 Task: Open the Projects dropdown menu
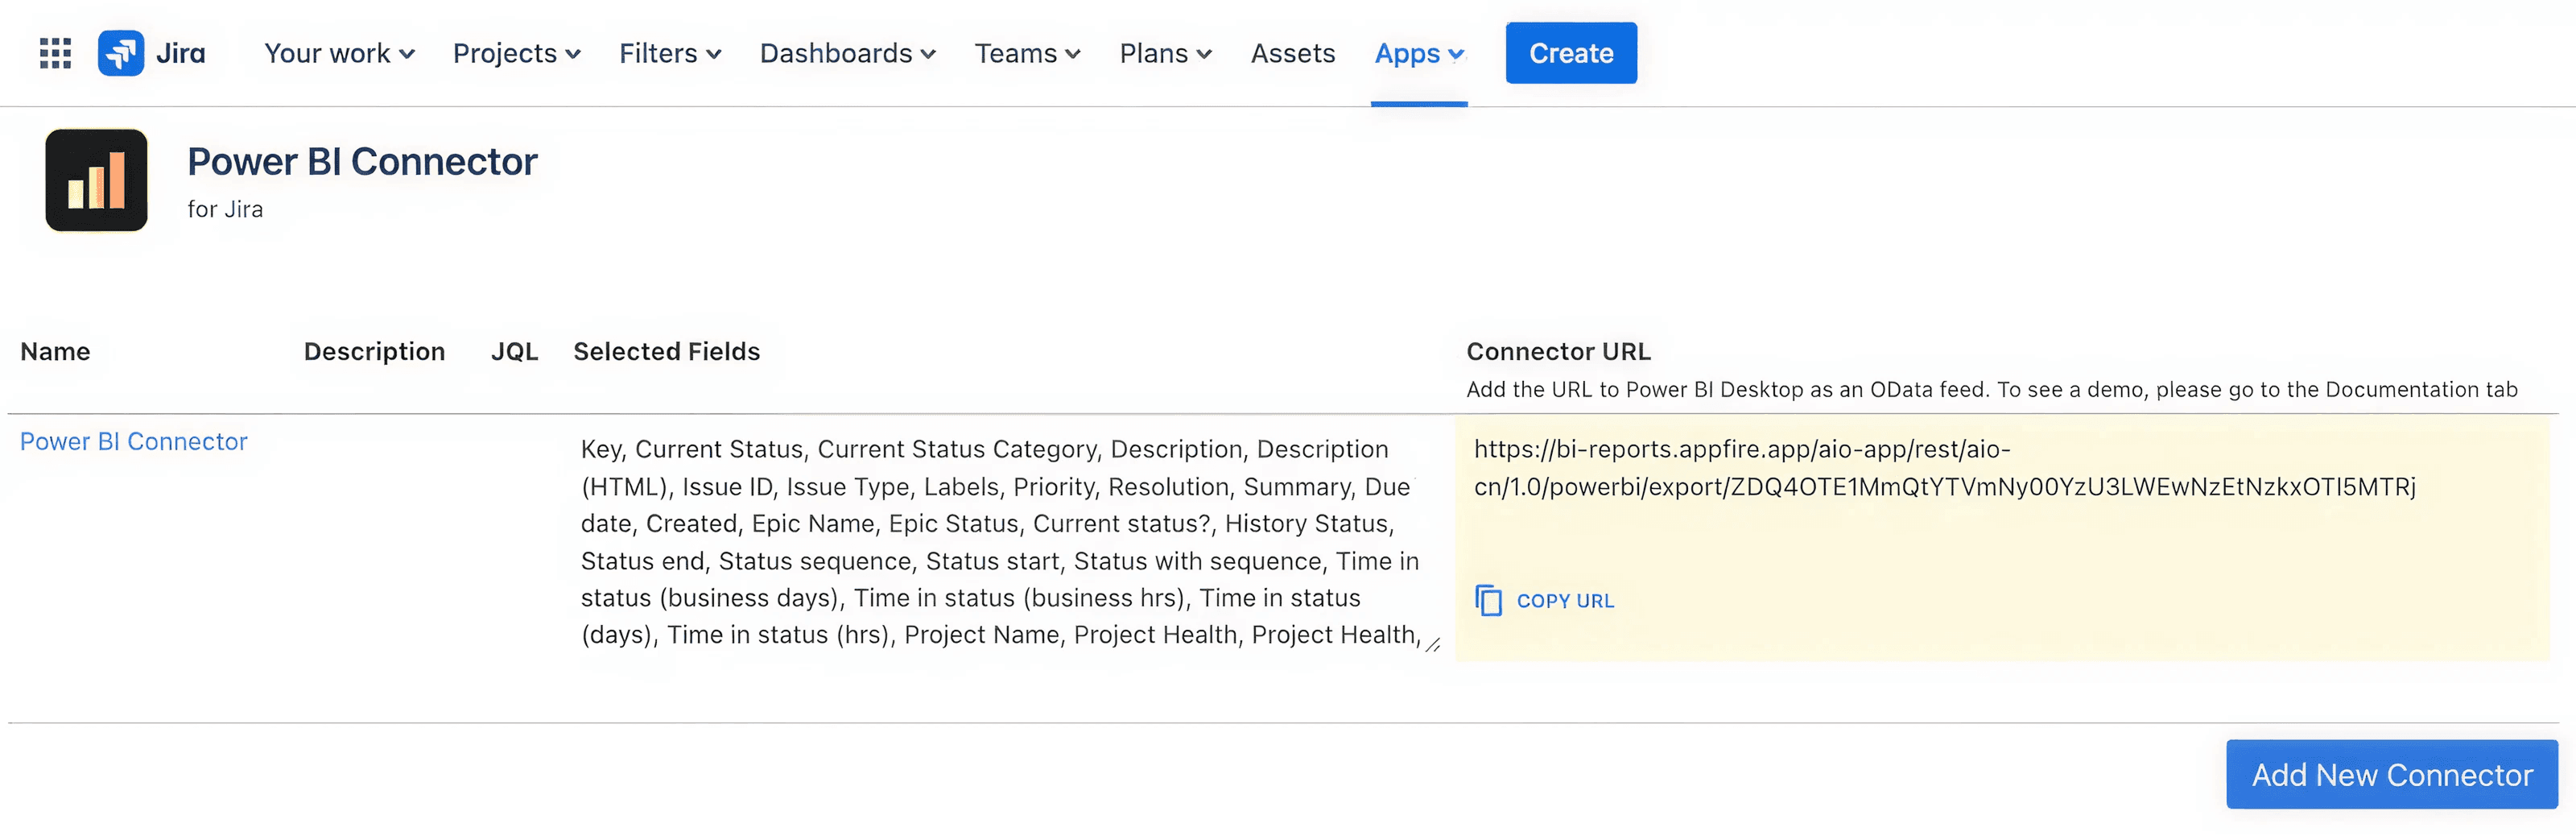click(517, 53)
